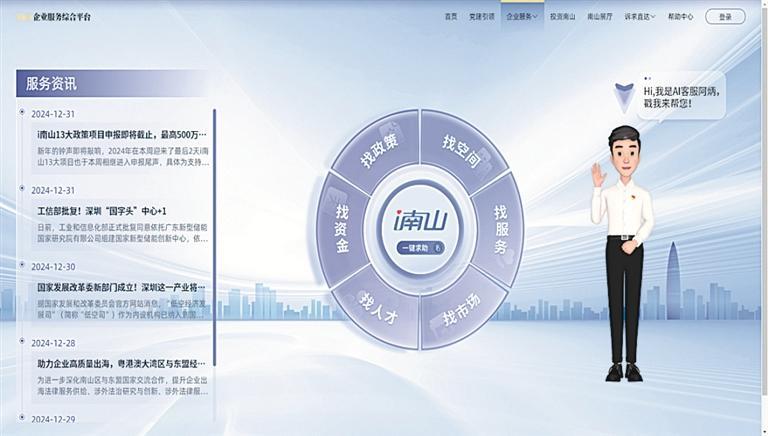Screen dimensions: 768x436
Task: Select the 找资金 wheel segment
Action: tap(342, 229)
